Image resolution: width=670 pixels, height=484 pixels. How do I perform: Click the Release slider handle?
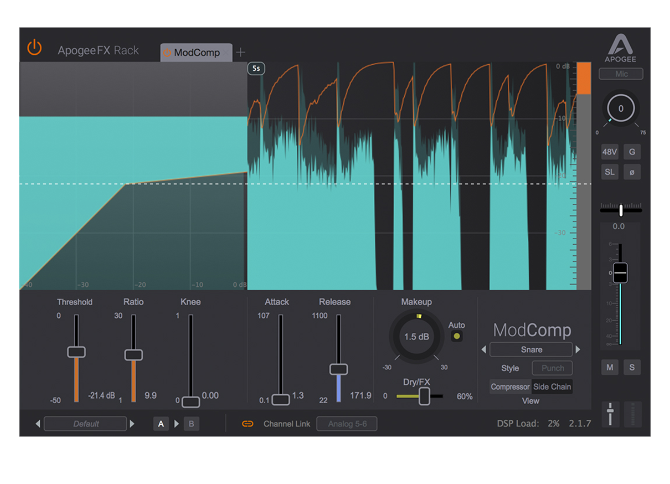pyautogui.click(x=338, y=369)
